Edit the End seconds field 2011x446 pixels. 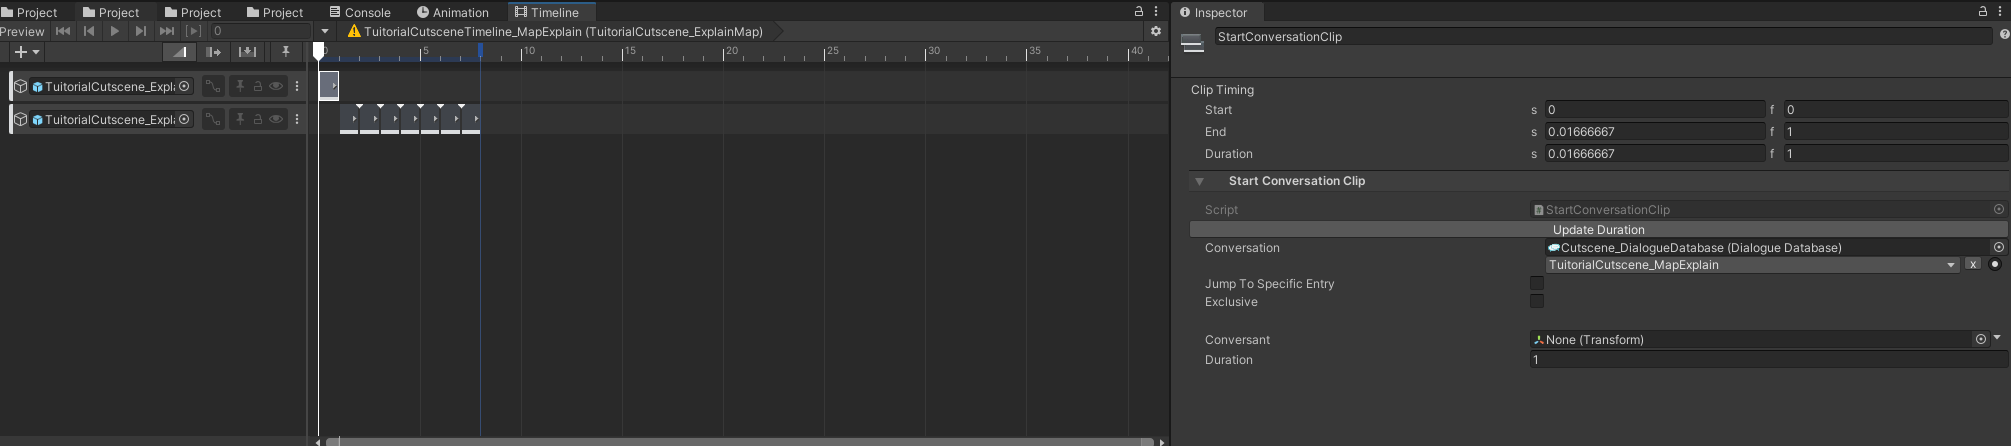[x=1655, y=131]
